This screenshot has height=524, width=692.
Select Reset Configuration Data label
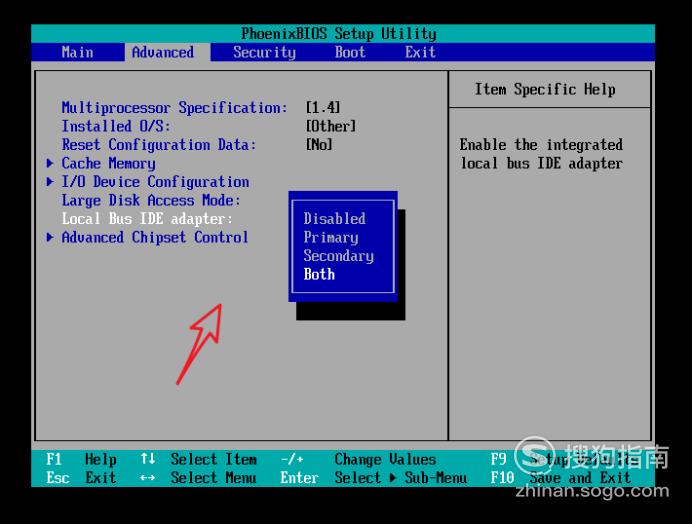coord(159,145)
